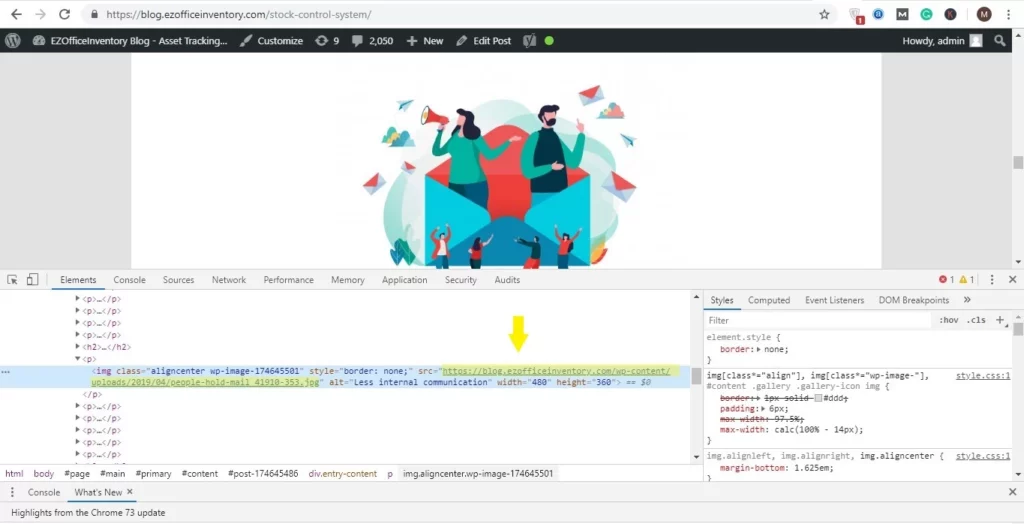
Task: Click the red error count indicator
Action: pyautogui.click(x=946, y=280)
